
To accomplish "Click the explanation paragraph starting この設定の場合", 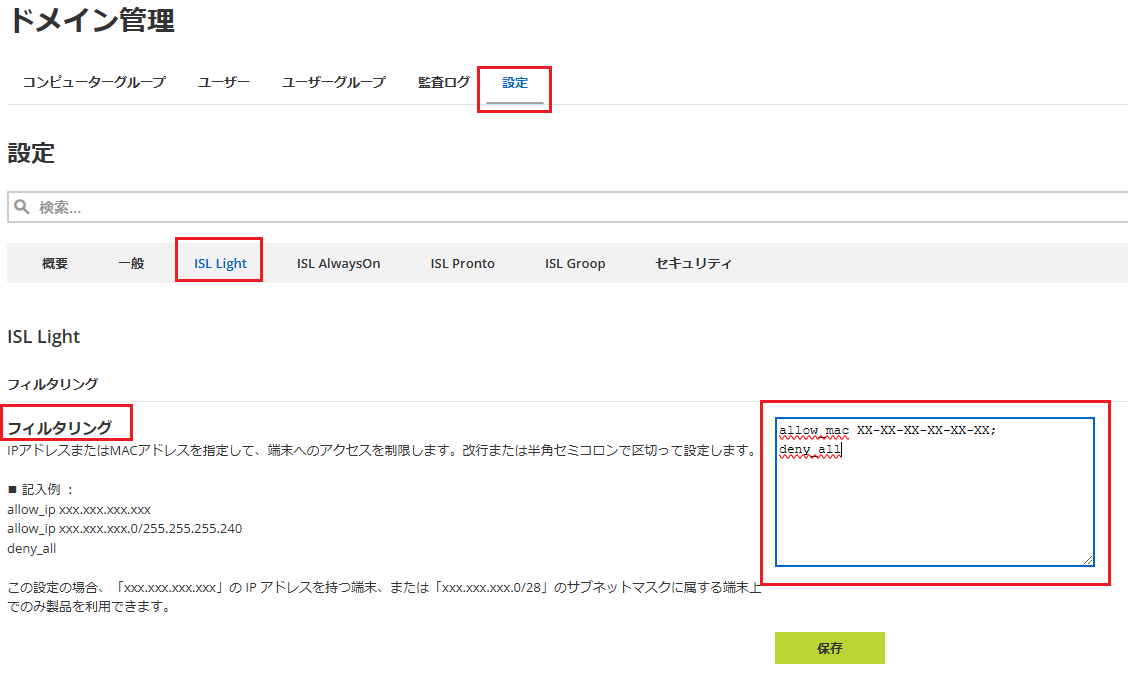I will (x=384, y=597).
